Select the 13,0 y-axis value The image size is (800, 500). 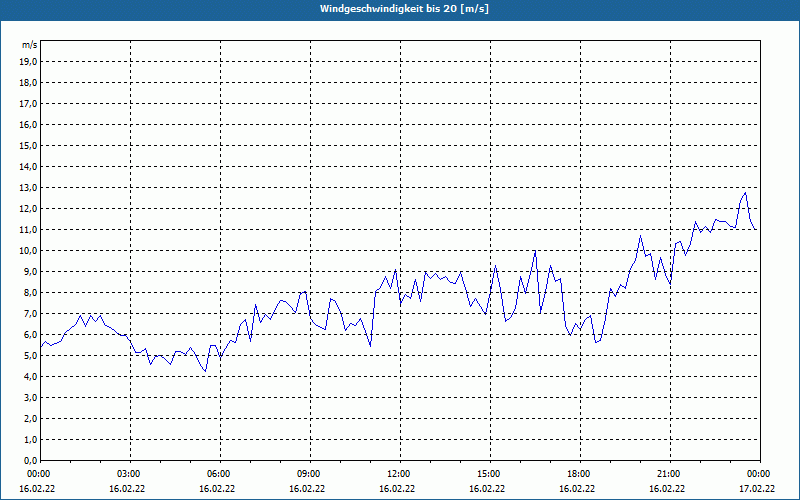[28, 188]
